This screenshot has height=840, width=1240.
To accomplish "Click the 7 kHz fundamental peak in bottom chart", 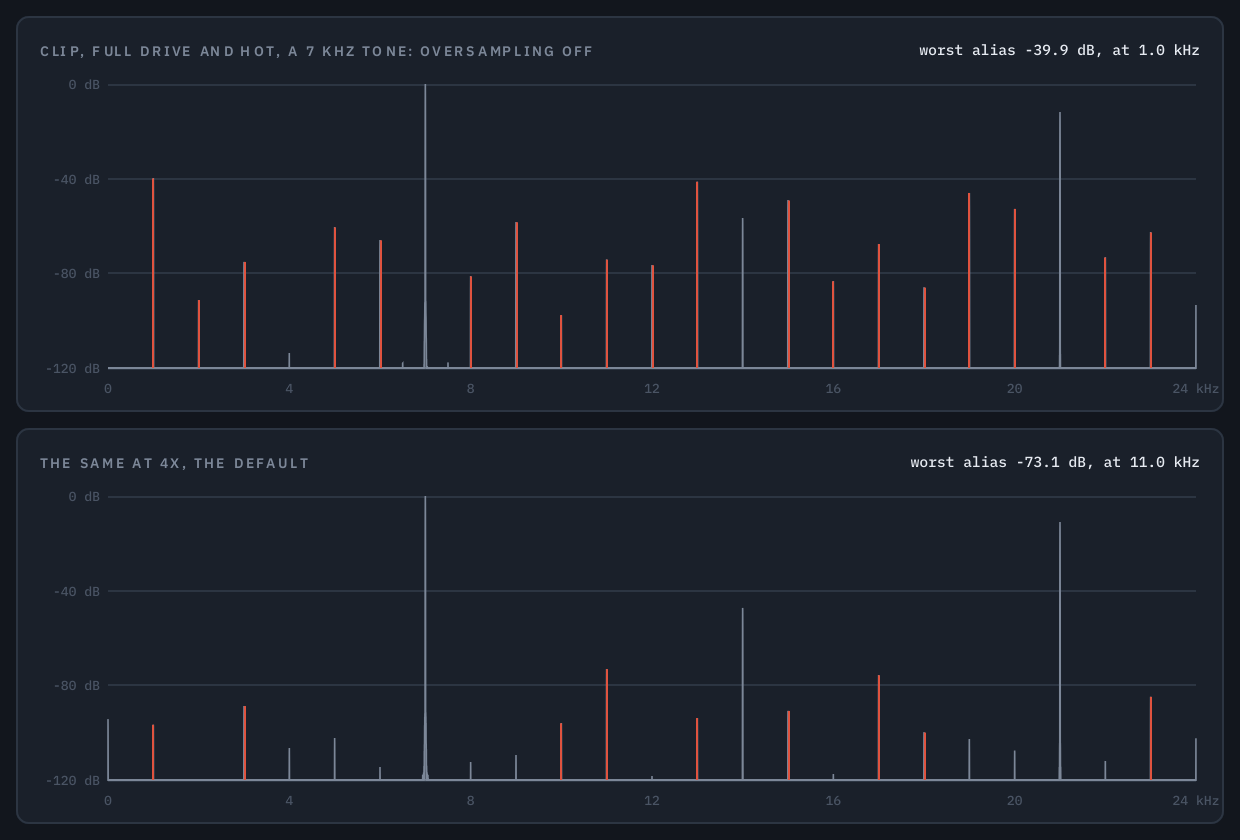I will (x=425, y=638).
